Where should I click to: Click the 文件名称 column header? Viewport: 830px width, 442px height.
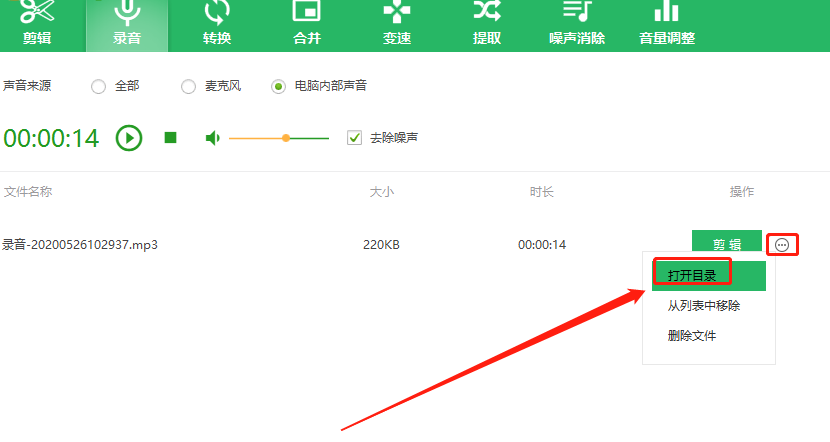[x=28, y=192]
